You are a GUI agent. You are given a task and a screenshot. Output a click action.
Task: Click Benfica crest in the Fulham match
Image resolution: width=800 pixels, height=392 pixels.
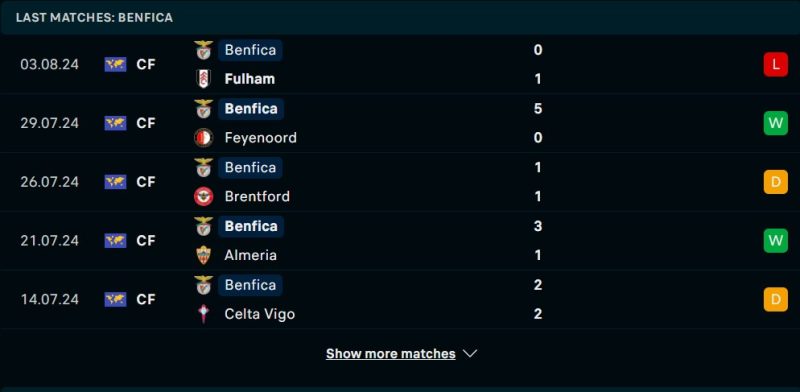204,50
